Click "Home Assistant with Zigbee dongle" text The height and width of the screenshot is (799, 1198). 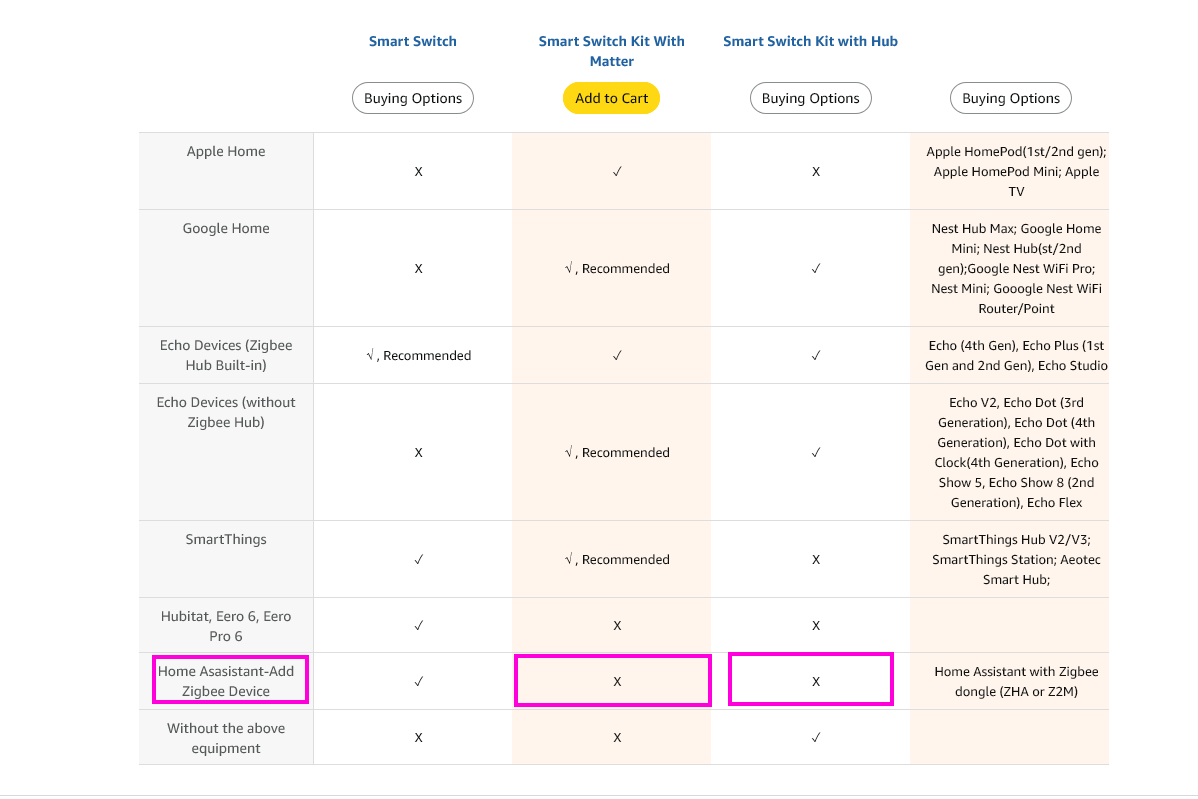coord(1015,681)
